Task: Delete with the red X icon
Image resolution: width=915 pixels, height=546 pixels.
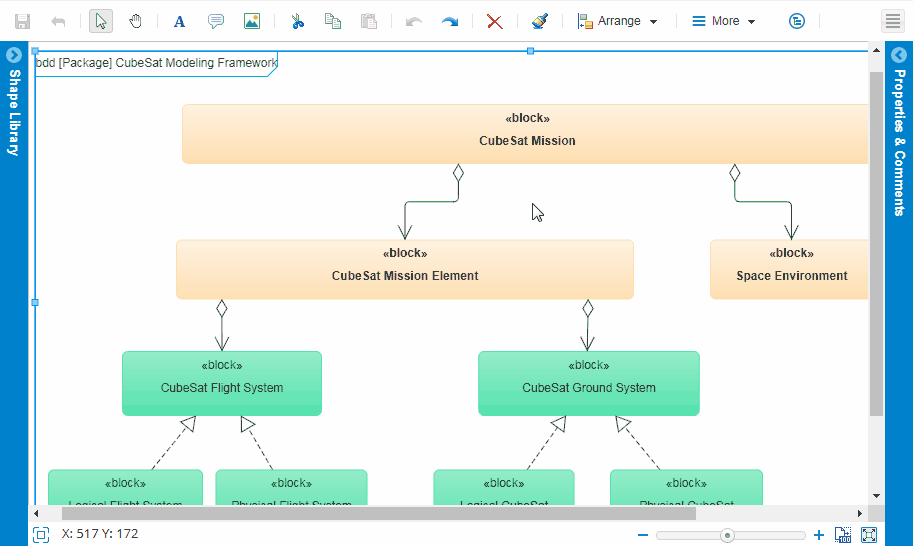Action: coord(495,22)
